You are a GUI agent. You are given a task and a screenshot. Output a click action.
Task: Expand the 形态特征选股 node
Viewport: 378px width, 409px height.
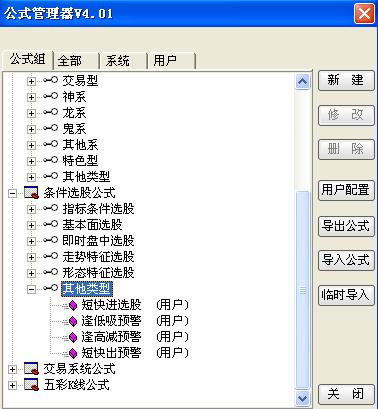pos(31,273)
